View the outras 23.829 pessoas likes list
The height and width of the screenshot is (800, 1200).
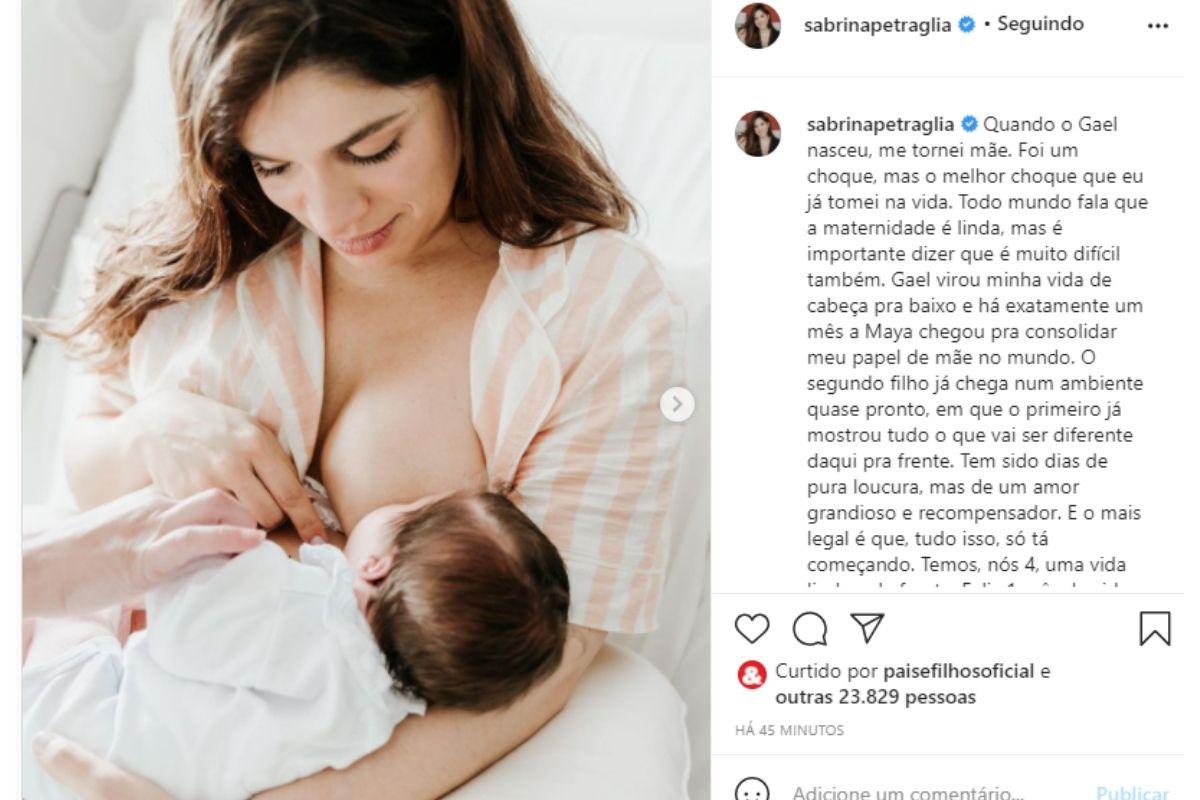tap(875, 696)
